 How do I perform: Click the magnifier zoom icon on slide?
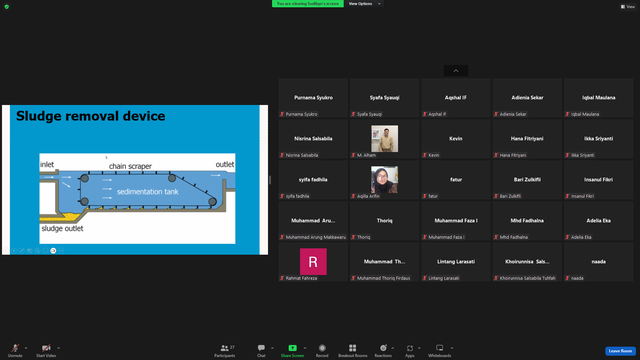(x=37, y=251)
